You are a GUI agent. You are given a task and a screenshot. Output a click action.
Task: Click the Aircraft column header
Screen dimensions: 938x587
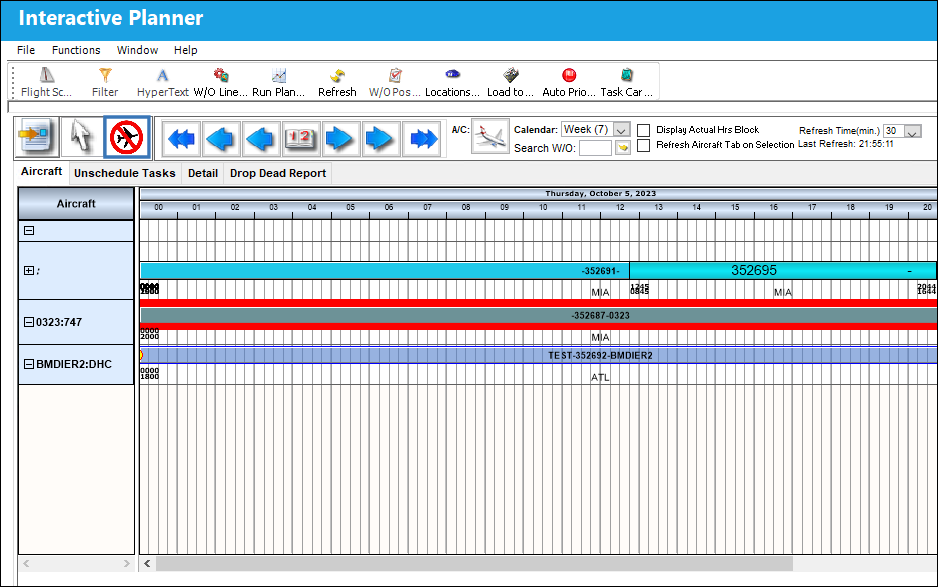point(76,203)
